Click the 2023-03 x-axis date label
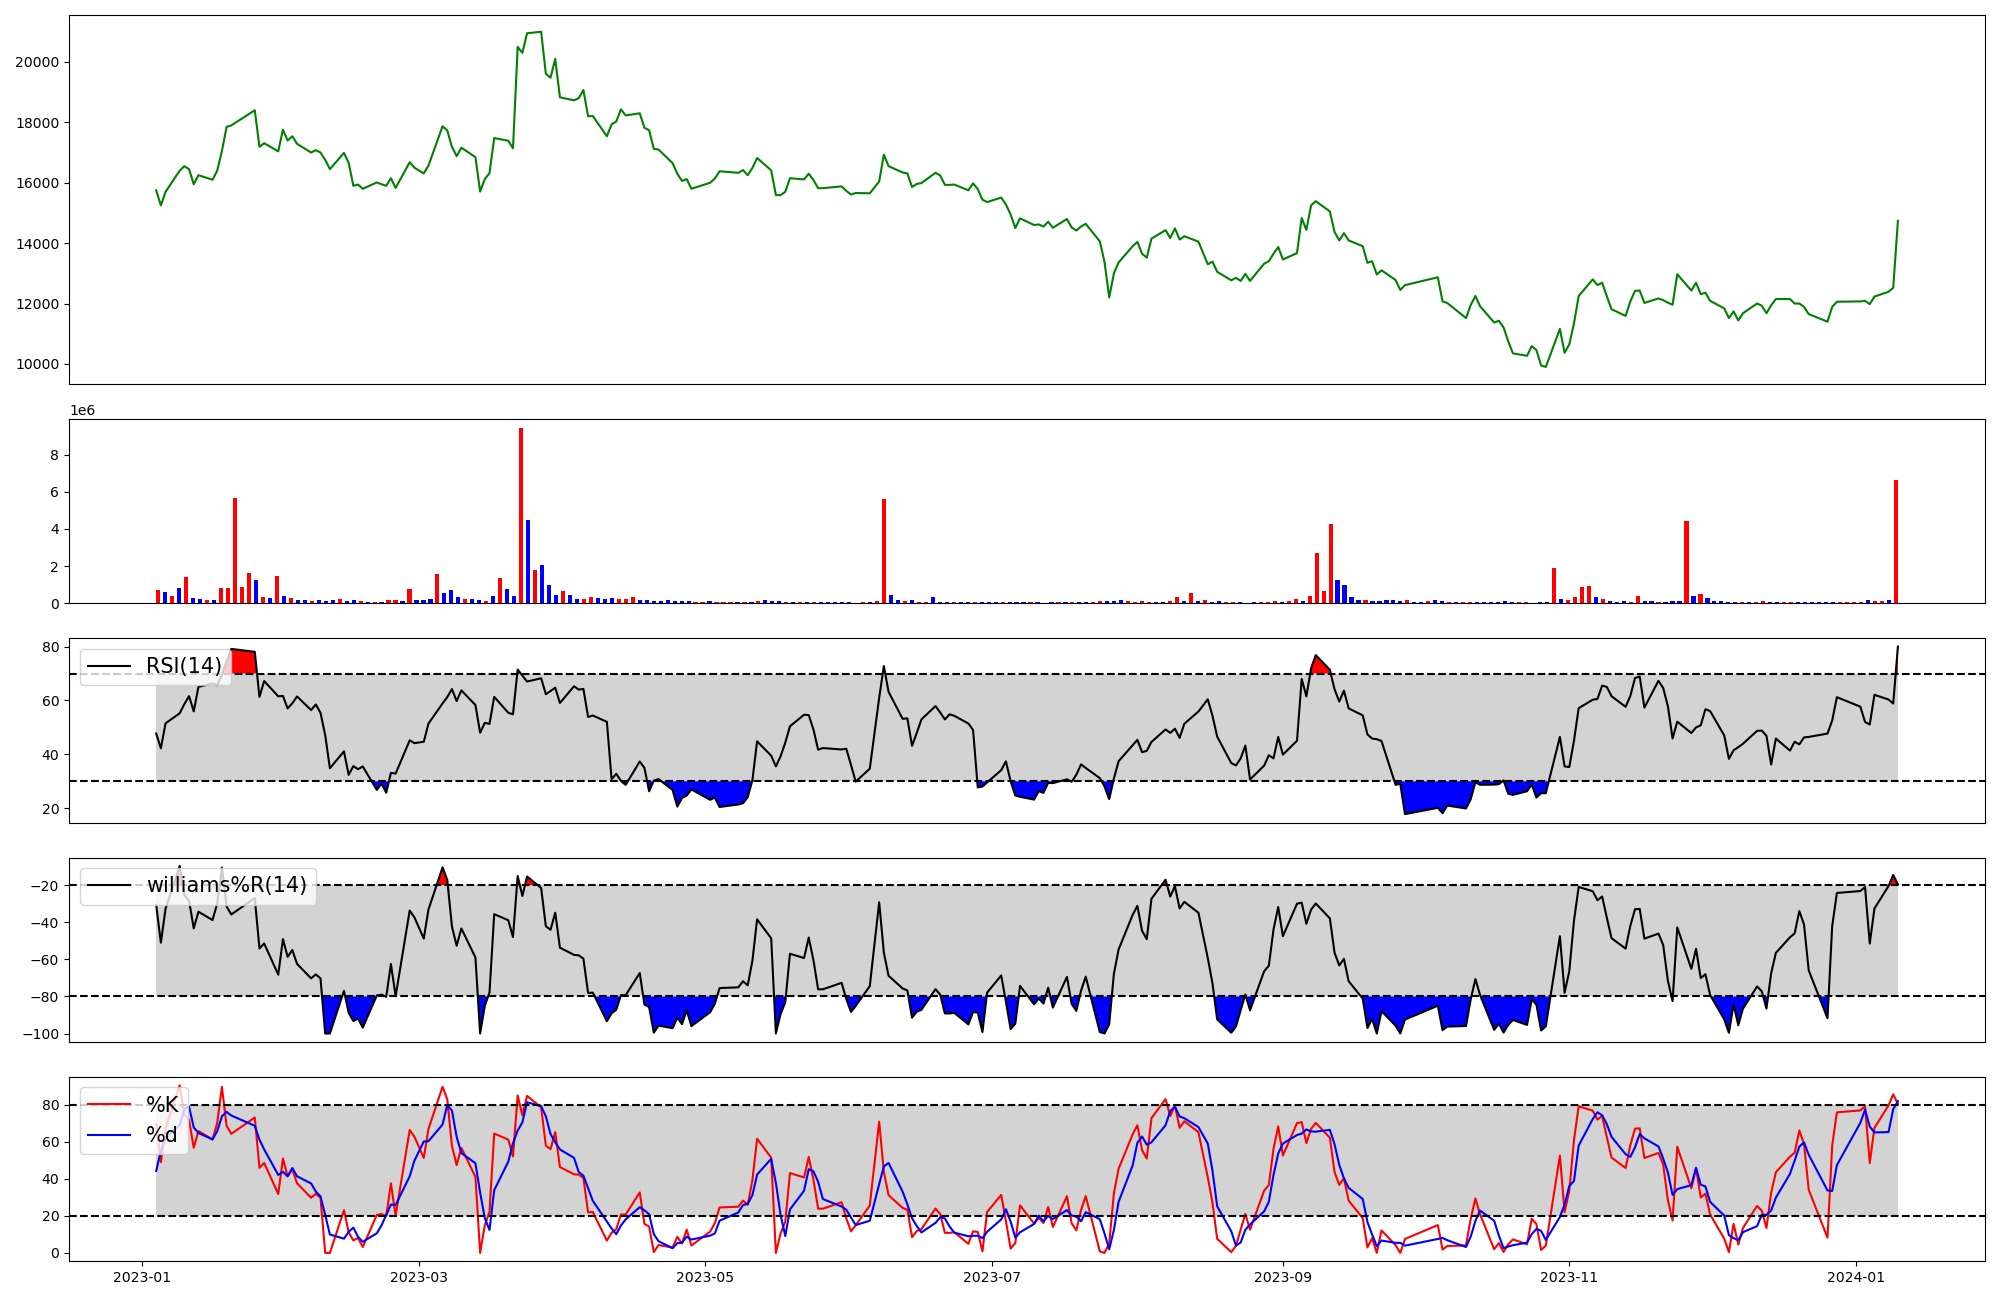Screen dimensions: 2000x1300 [419, 1277]
